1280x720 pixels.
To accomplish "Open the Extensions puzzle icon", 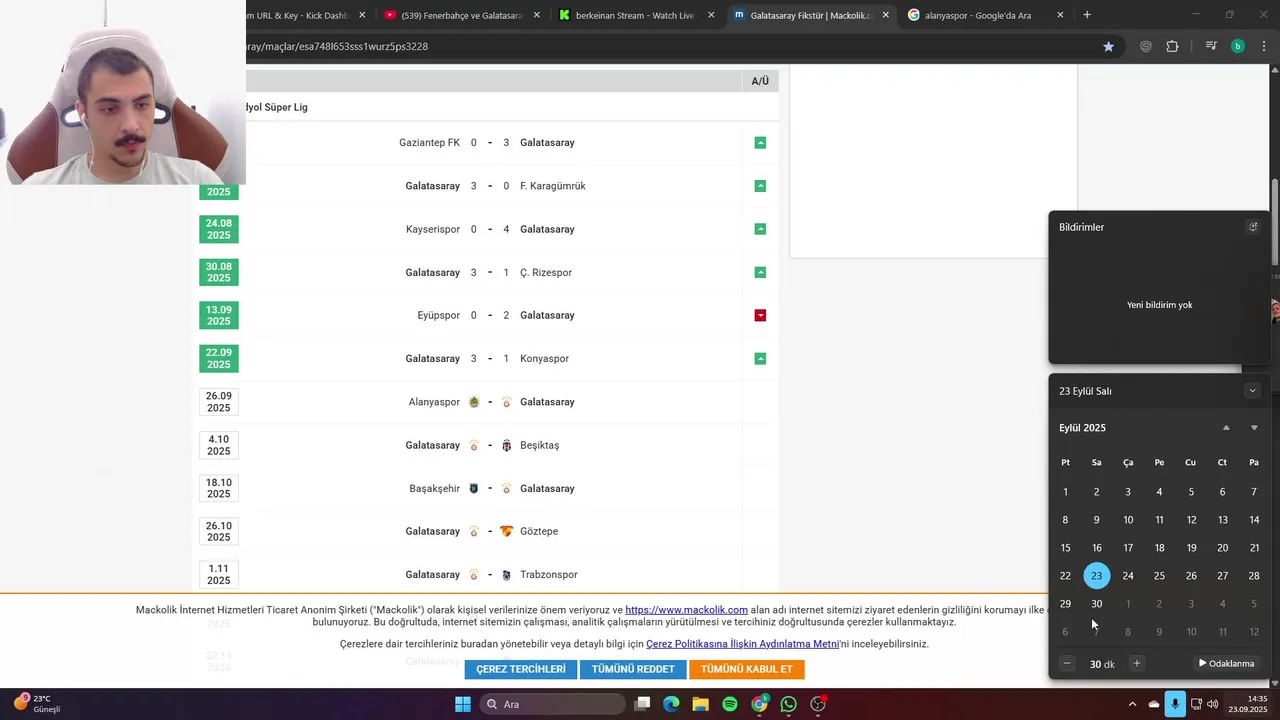I will [x=1172, y=46].
